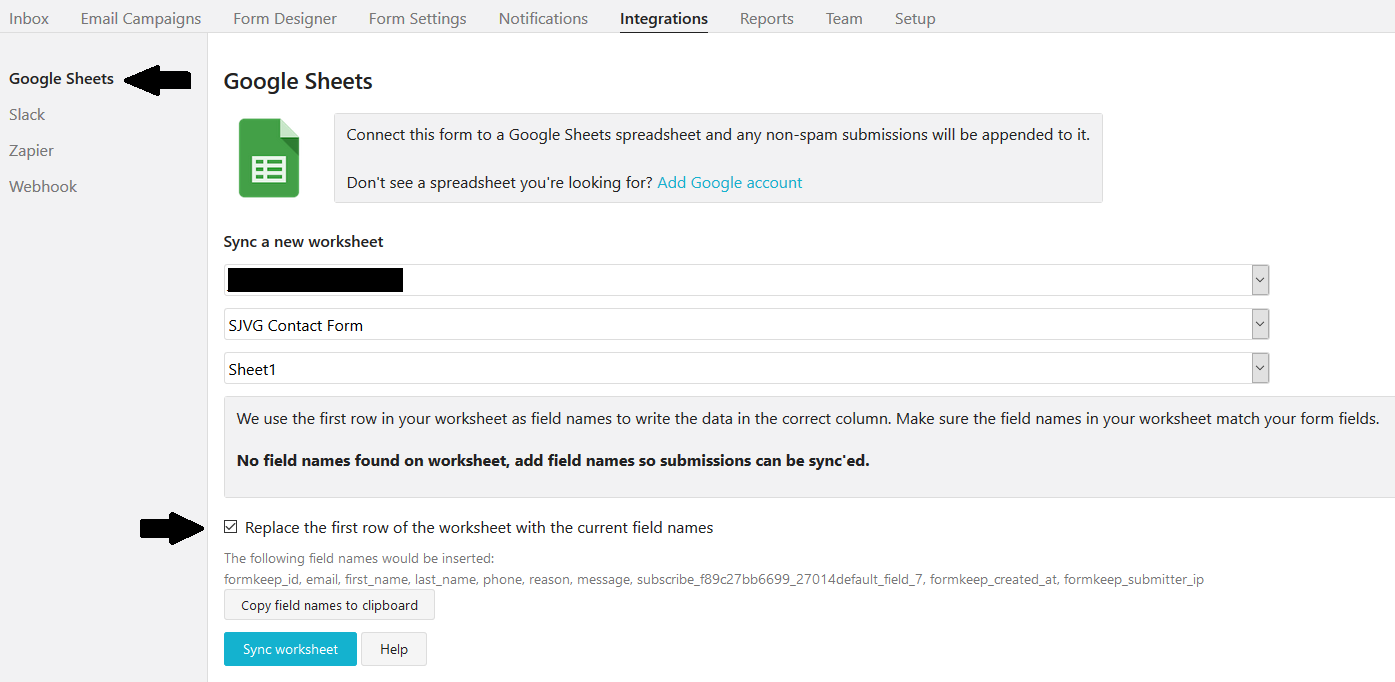This screenshot has width=1395, height=682.
Task: Open the Webhook integration in the sidebar
Action: point(43,187)
